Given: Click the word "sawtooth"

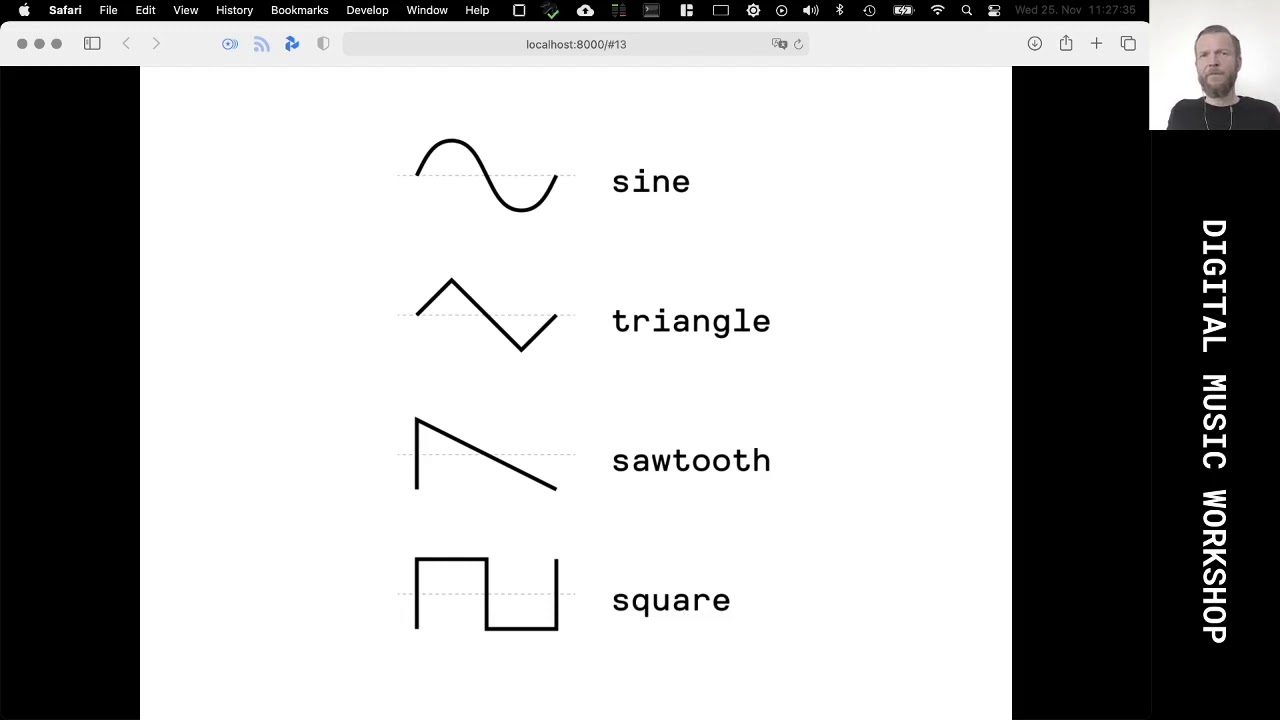Looking at the screenshot, I should [691, 460].
